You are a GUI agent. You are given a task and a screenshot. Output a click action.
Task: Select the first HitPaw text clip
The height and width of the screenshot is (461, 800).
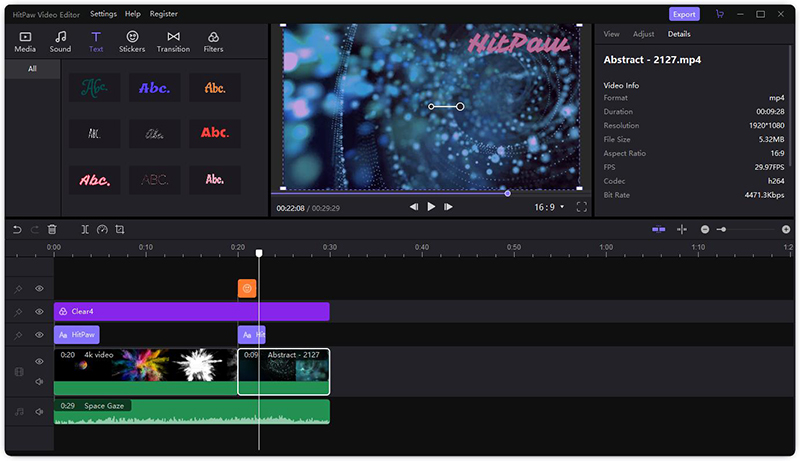point(77,335)
